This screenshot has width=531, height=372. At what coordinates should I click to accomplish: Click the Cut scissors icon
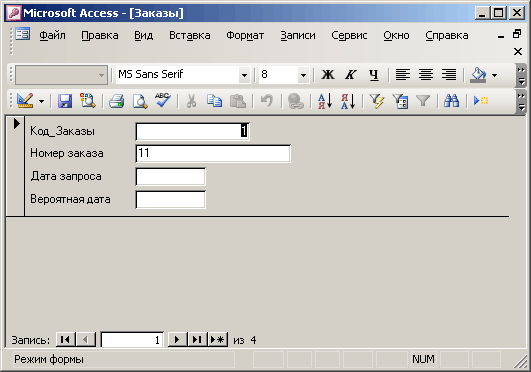pos(191,101)
